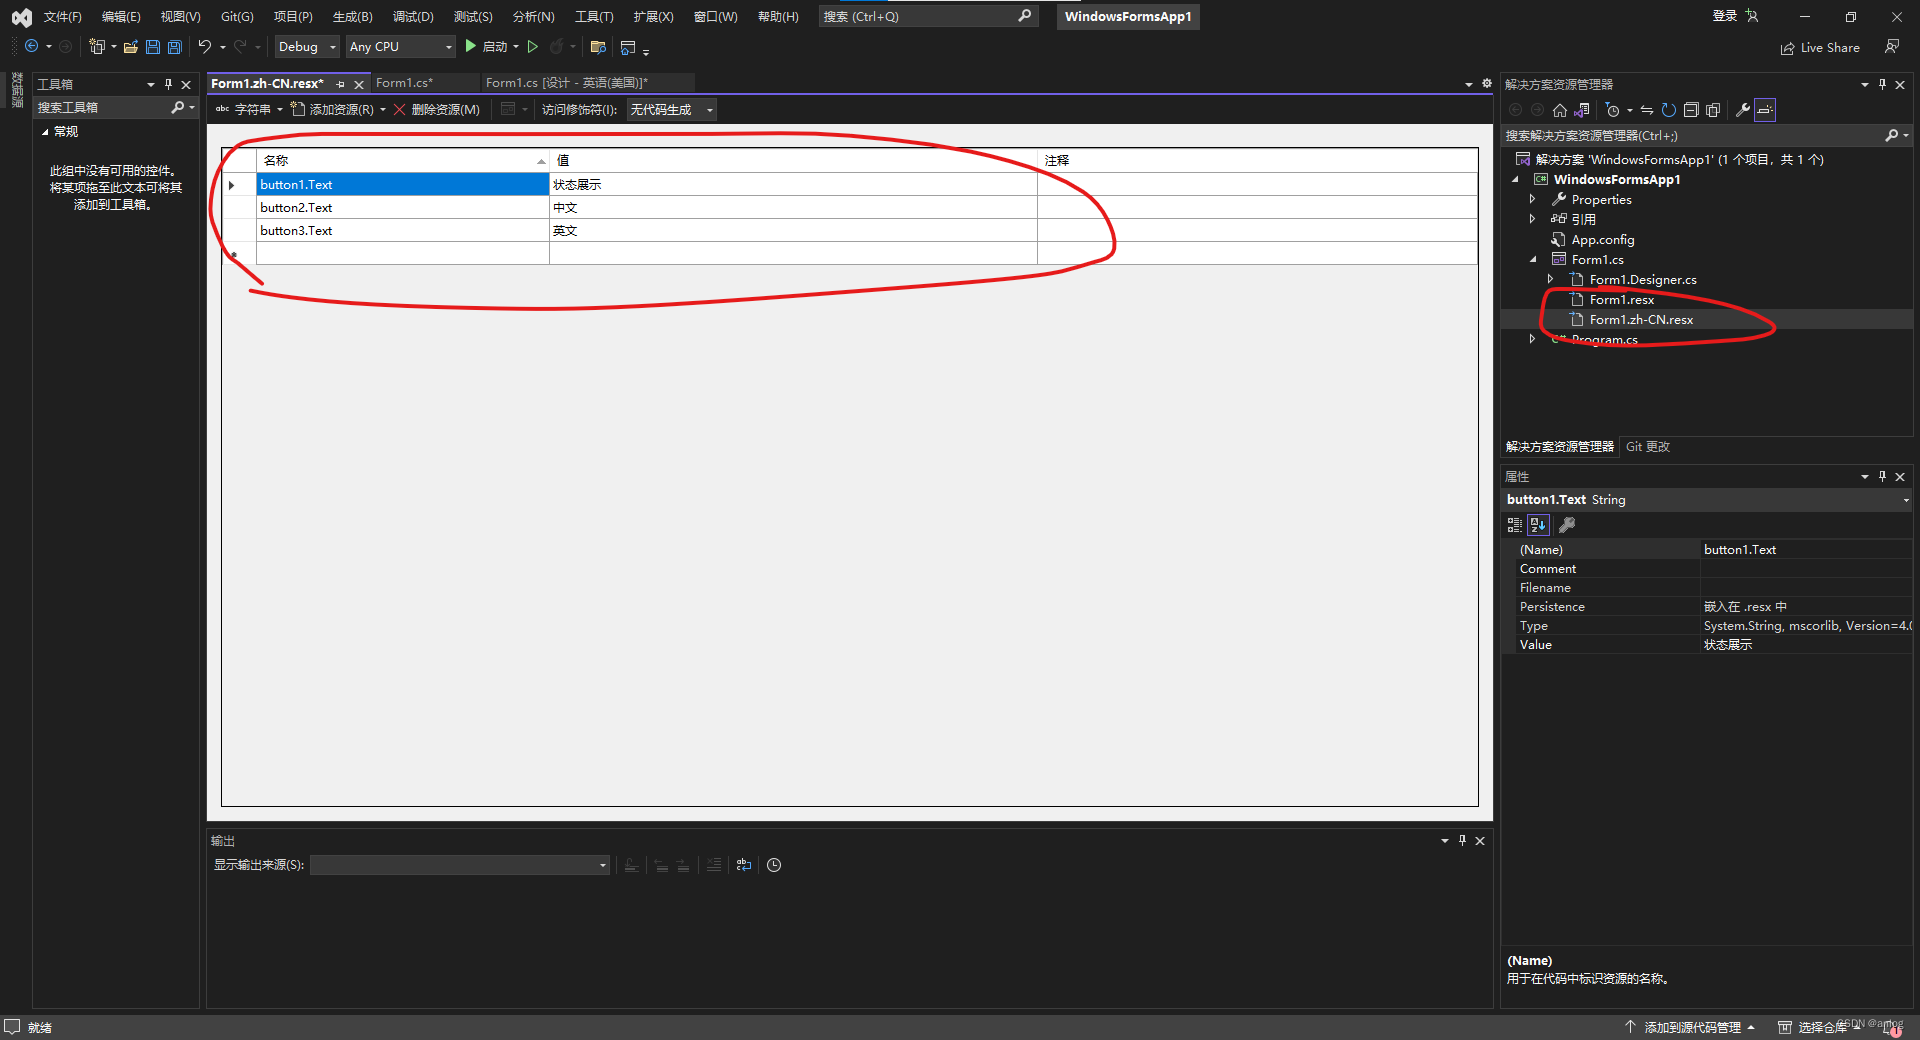Click the Pending Changes Filter clock icon
The image size is (1920, 1040).
[x=1612, y=110]
